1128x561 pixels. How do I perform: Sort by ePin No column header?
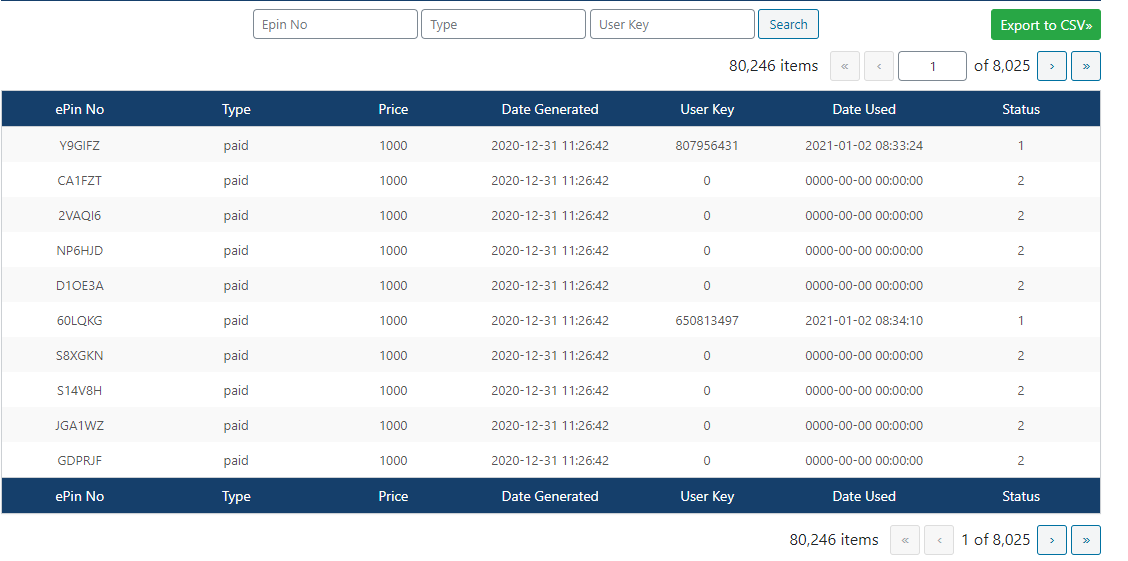pos(80,109)
